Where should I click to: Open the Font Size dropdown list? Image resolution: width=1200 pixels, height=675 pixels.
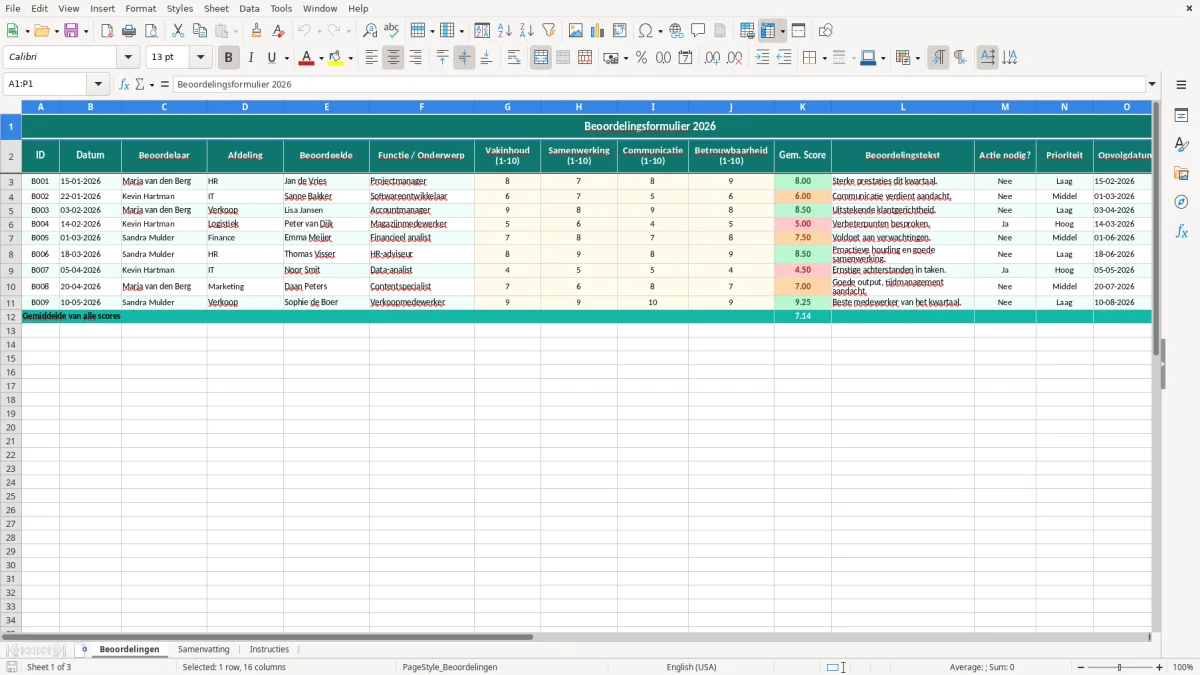[x=200, y=58]
